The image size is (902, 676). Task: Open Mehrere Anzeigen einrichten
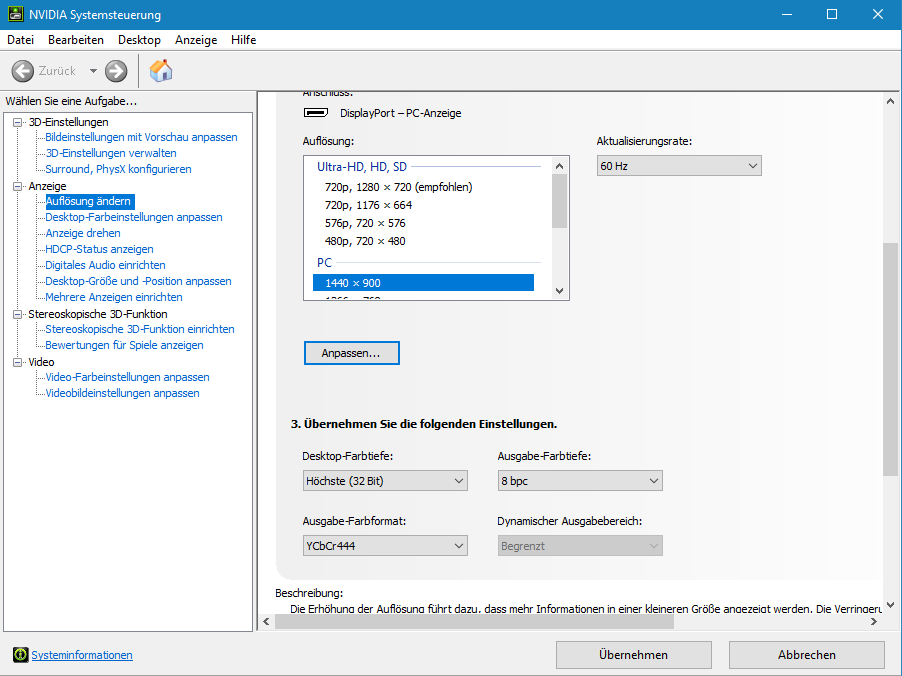[x=114, y=297]
